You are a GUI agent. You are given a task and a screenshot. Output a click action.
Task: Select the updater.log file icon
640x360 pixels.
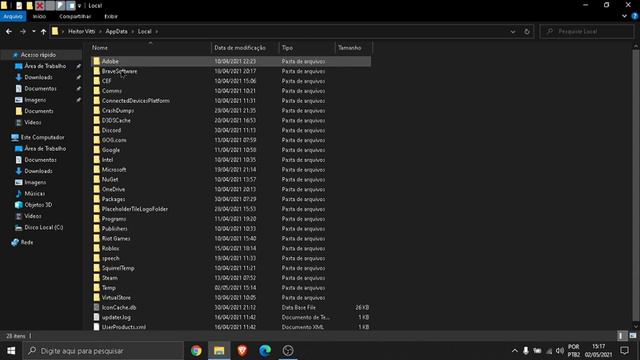tap(96, 317)
